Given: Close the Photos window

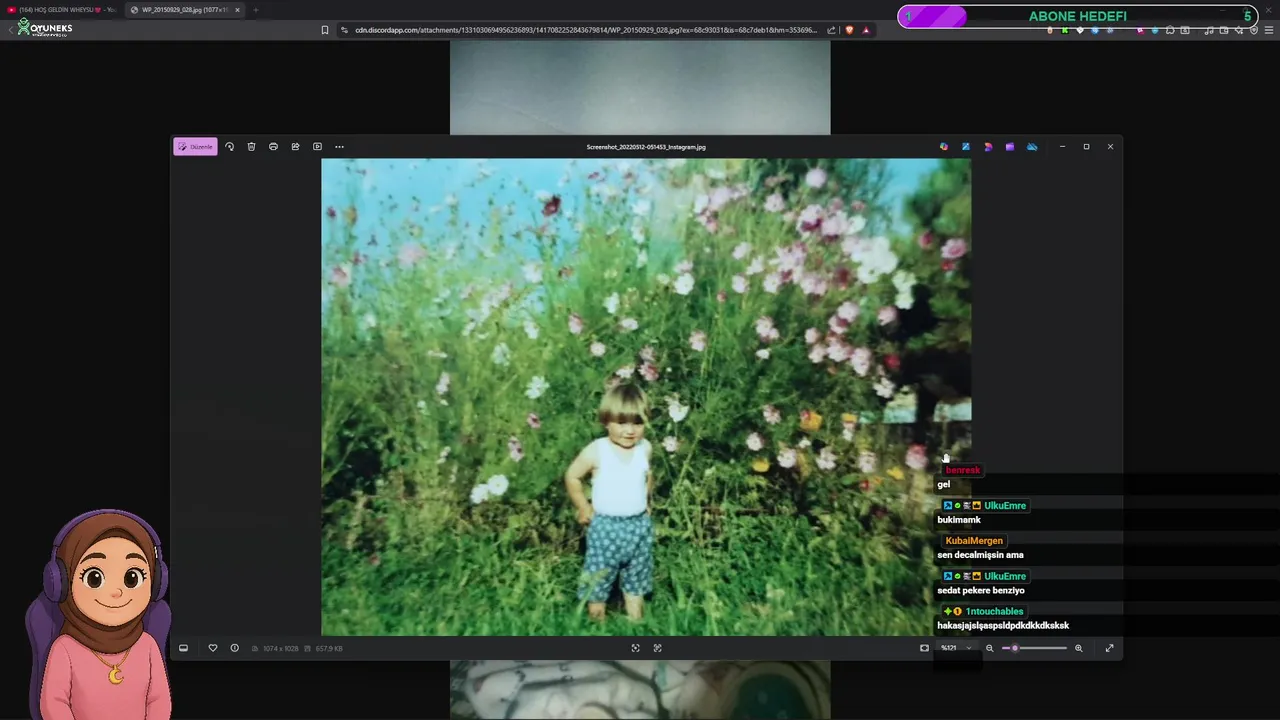Looking at the screenshot, I should coord(1110,147).
